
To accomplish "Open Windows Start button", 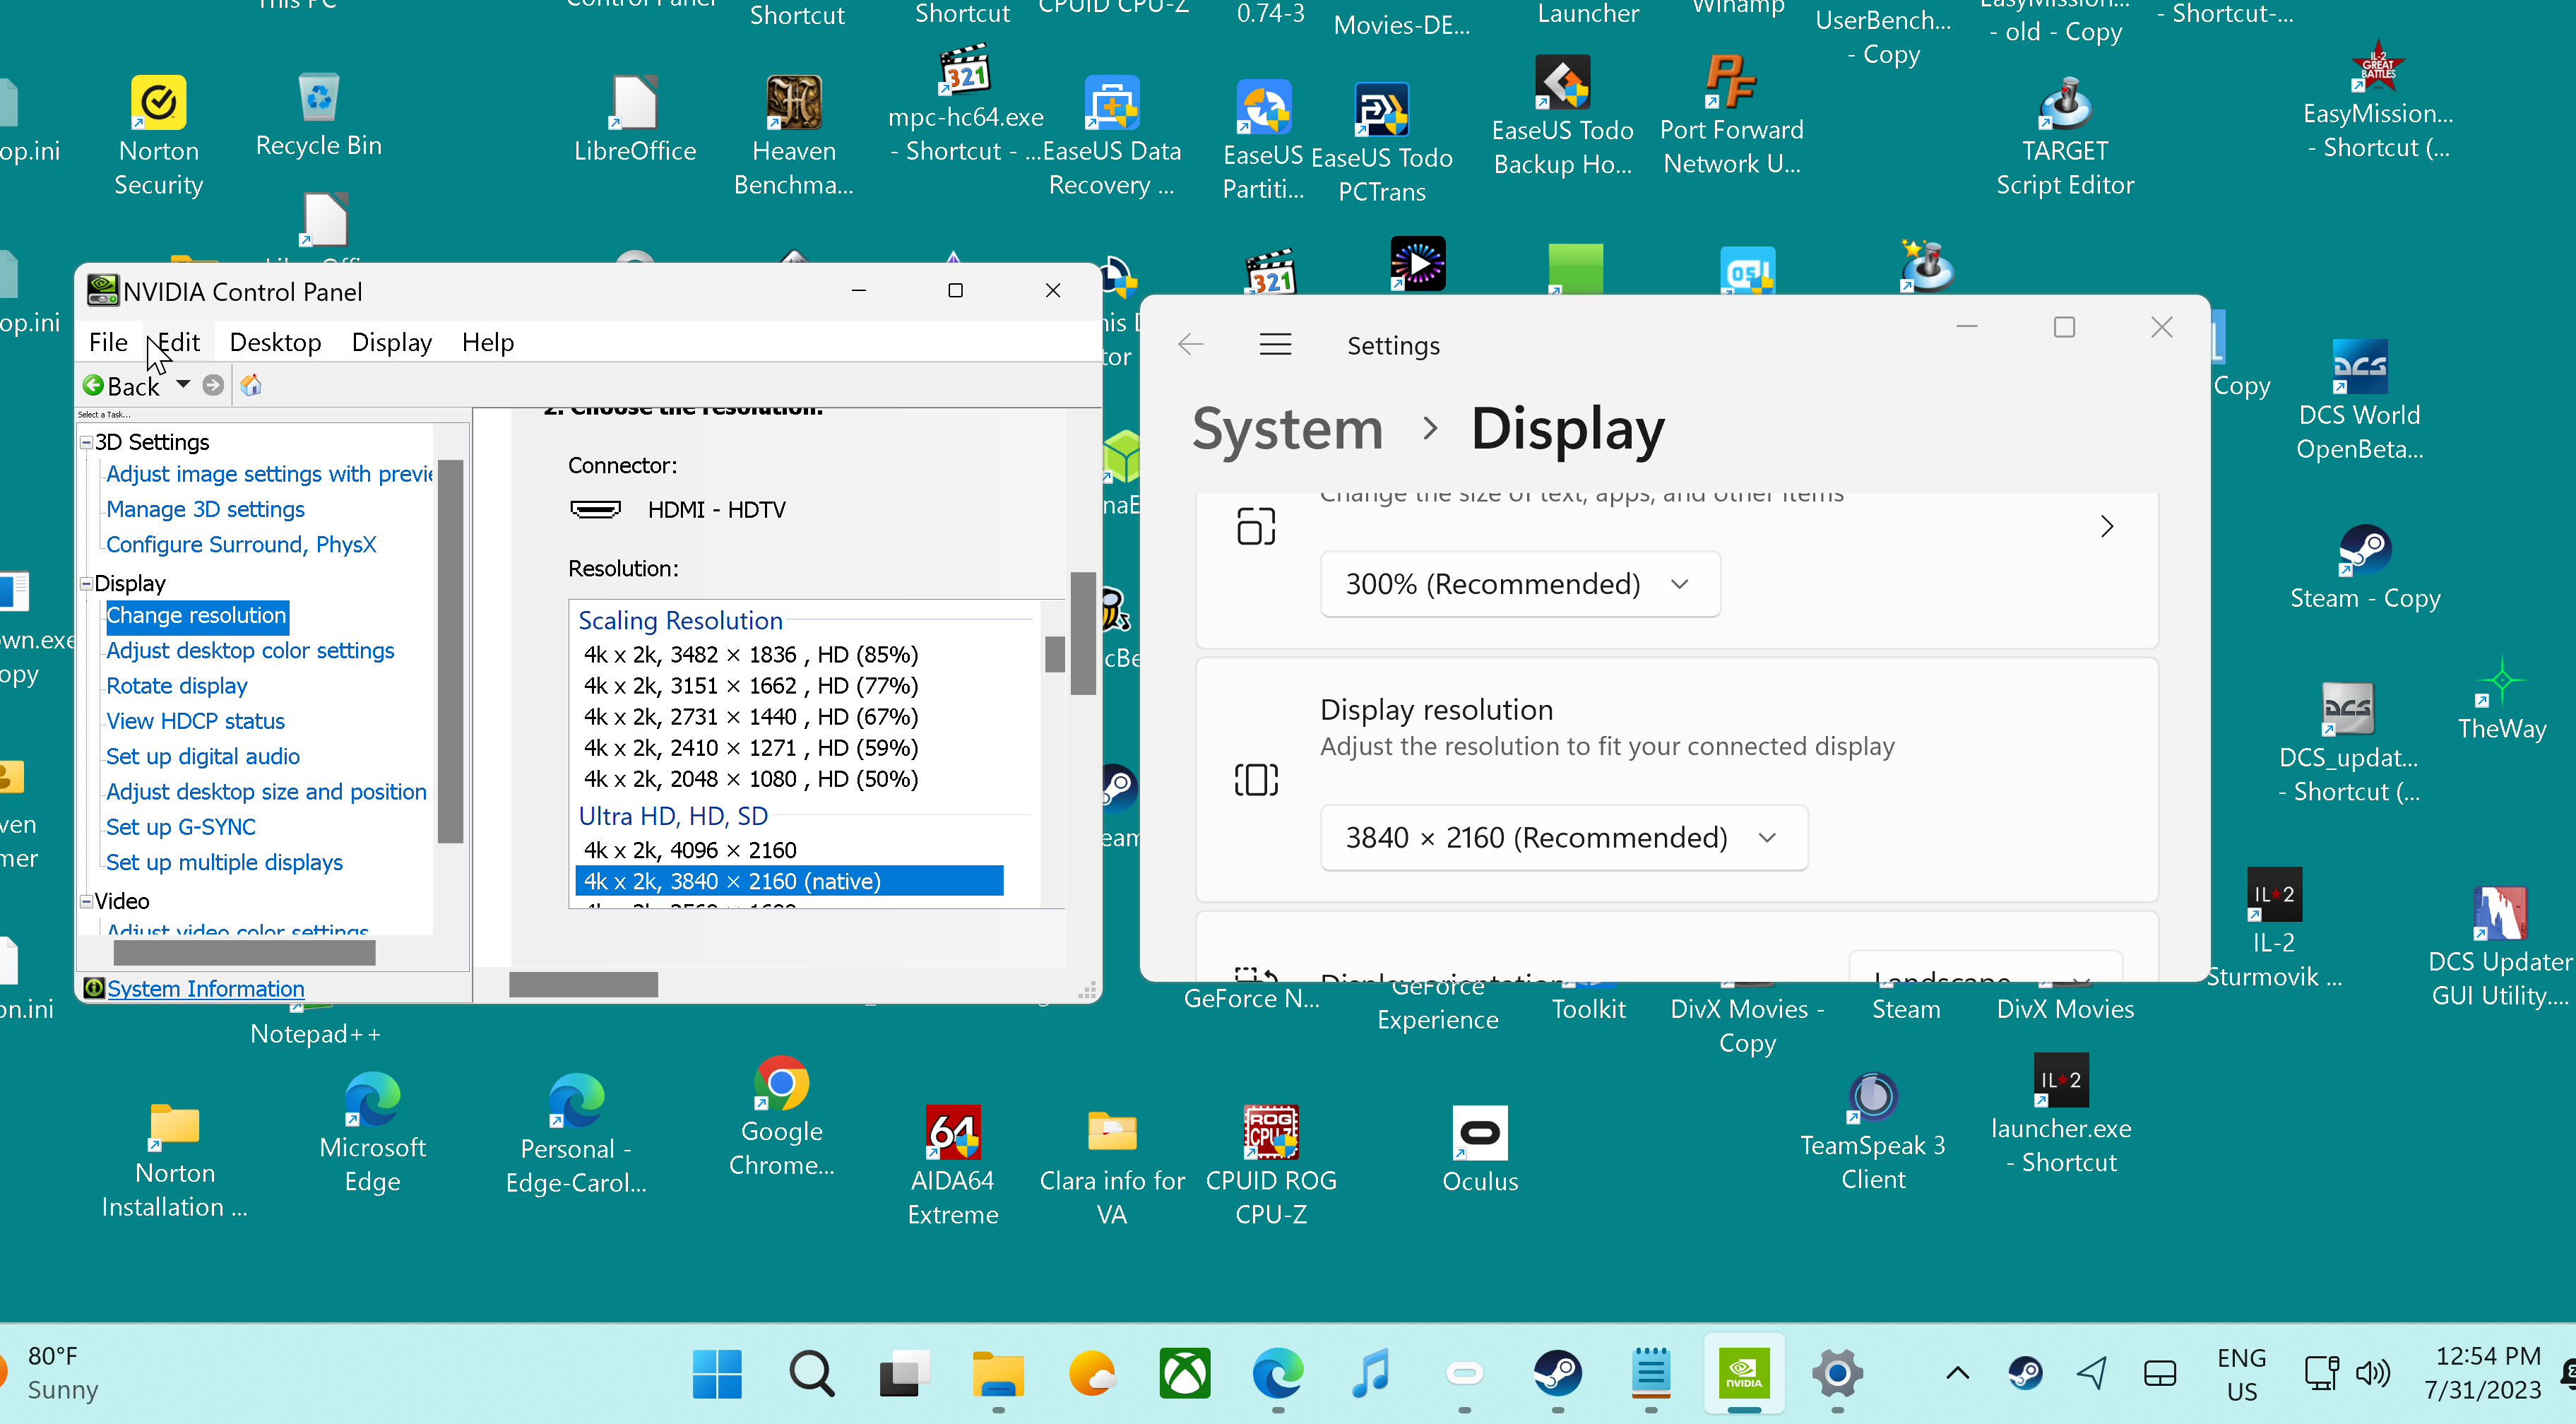I will tap(717, 1374).
